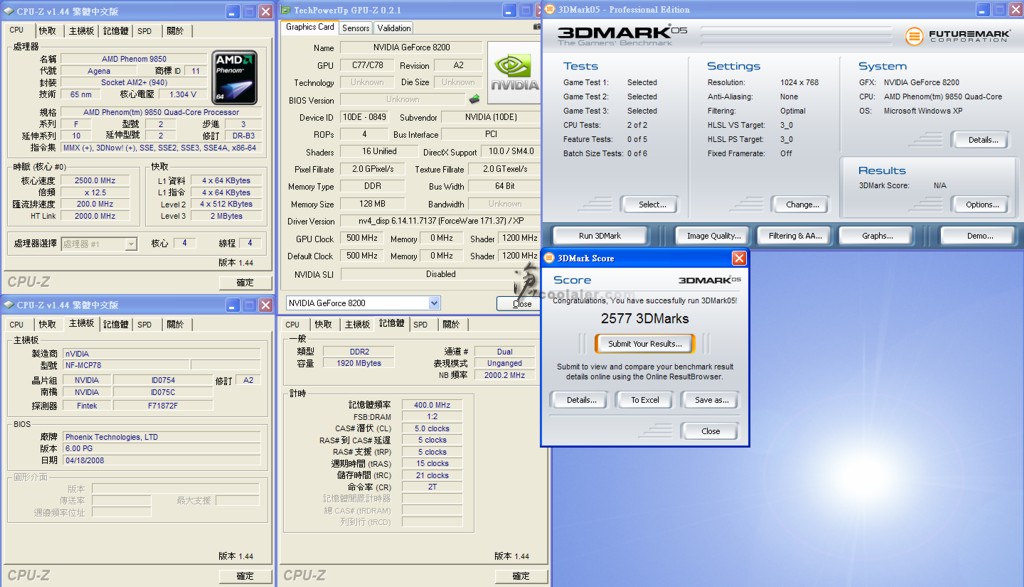Minimize the GPU-Z window
The height and width of the screenshot is (587, 1024).
509,10
